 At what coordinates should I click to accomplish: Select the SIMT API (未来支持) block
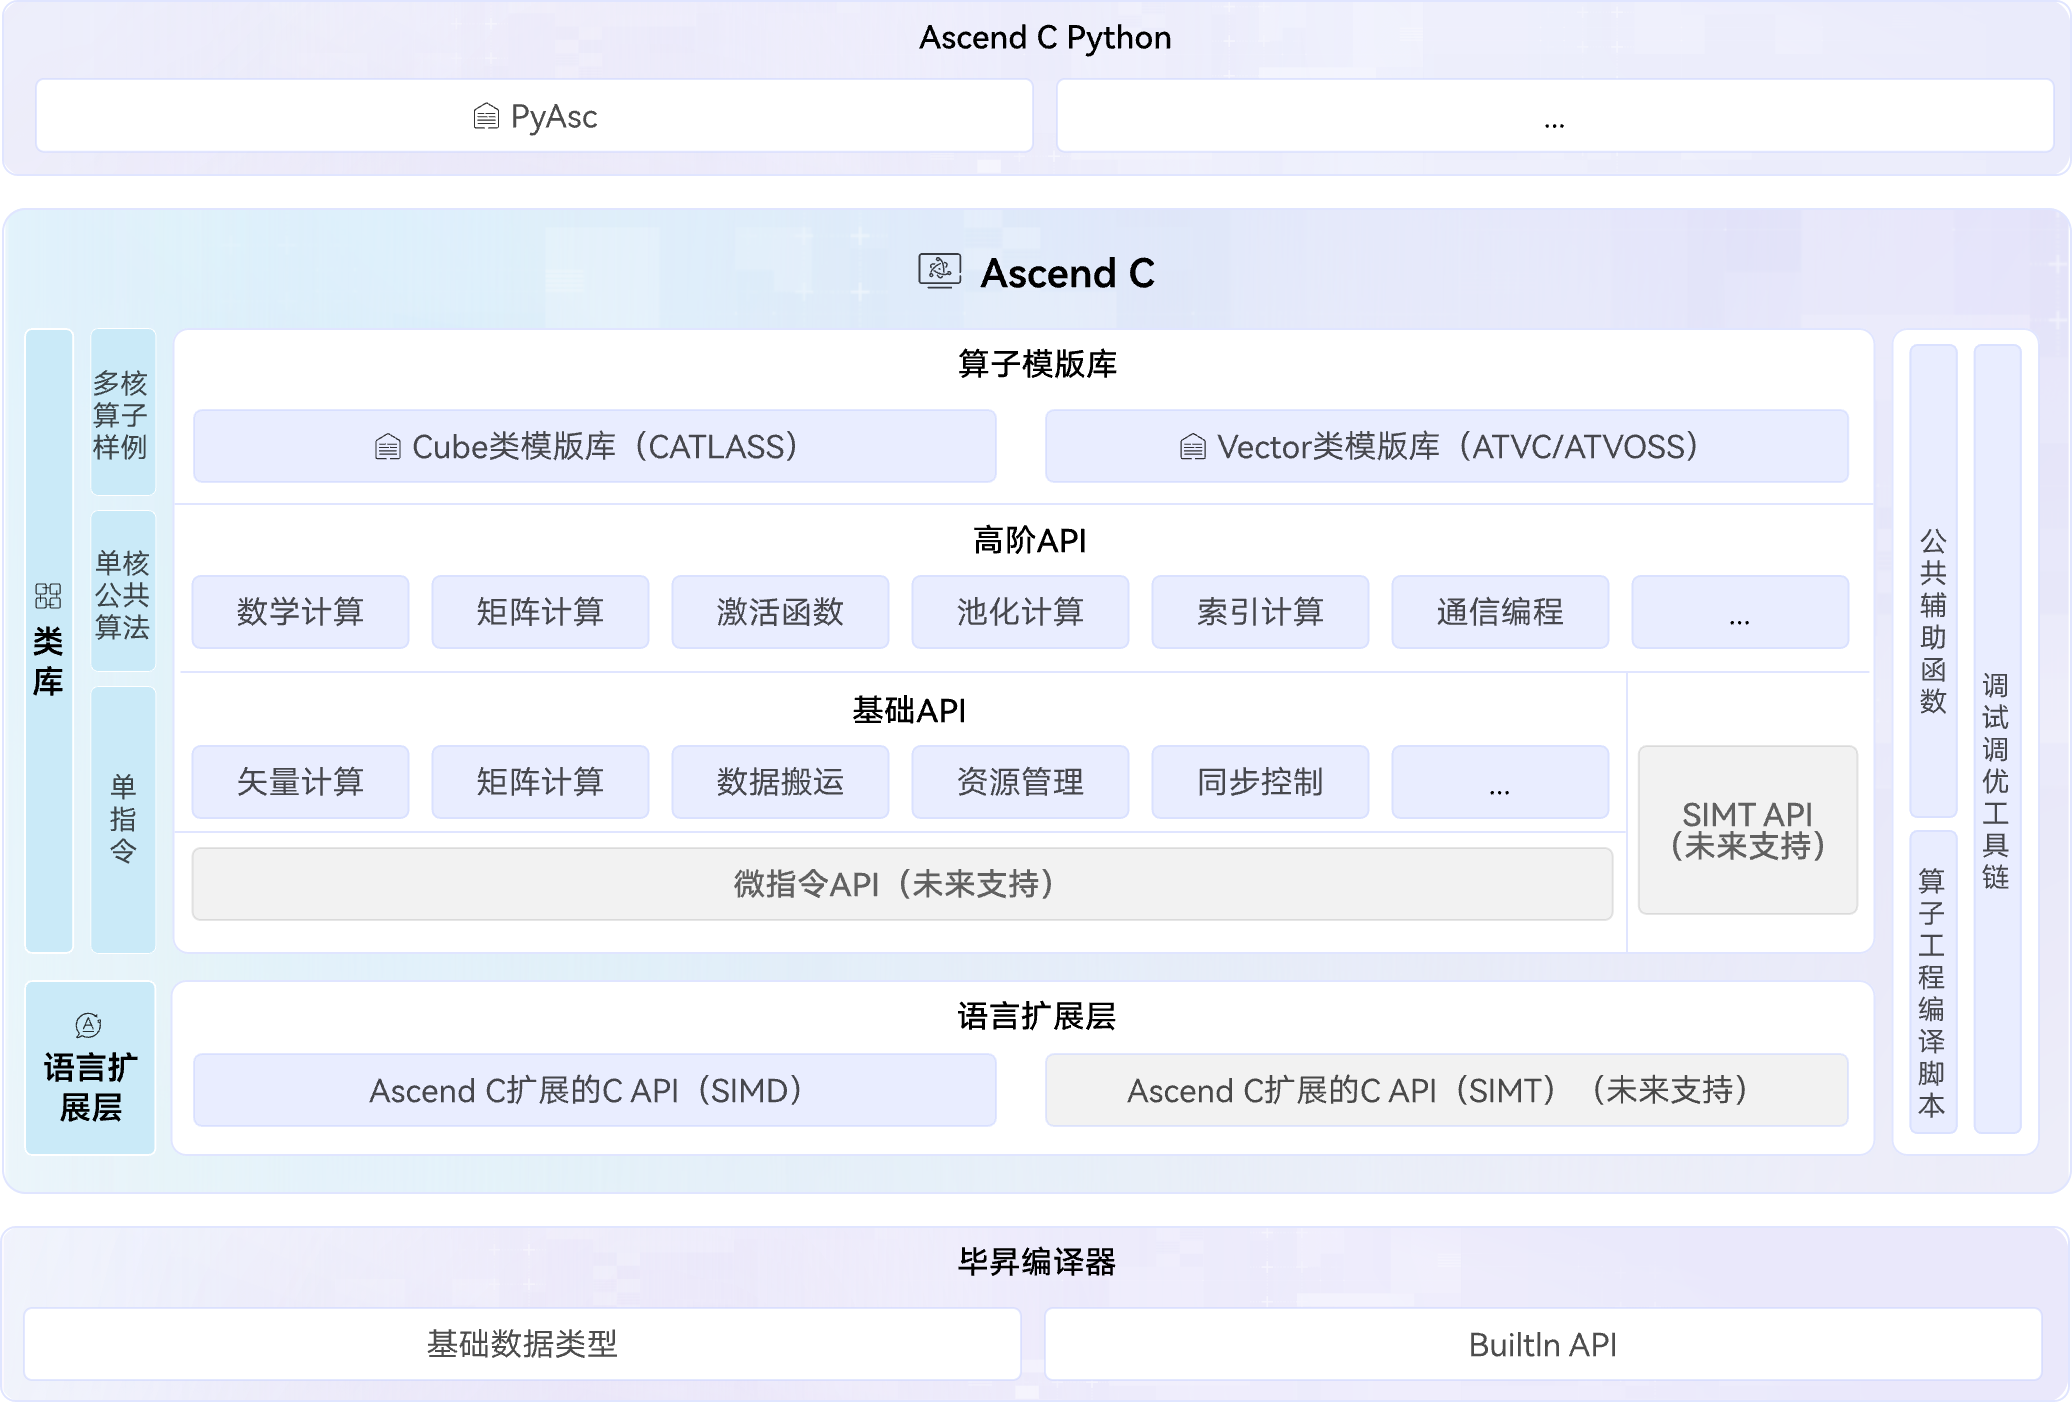1747,830
